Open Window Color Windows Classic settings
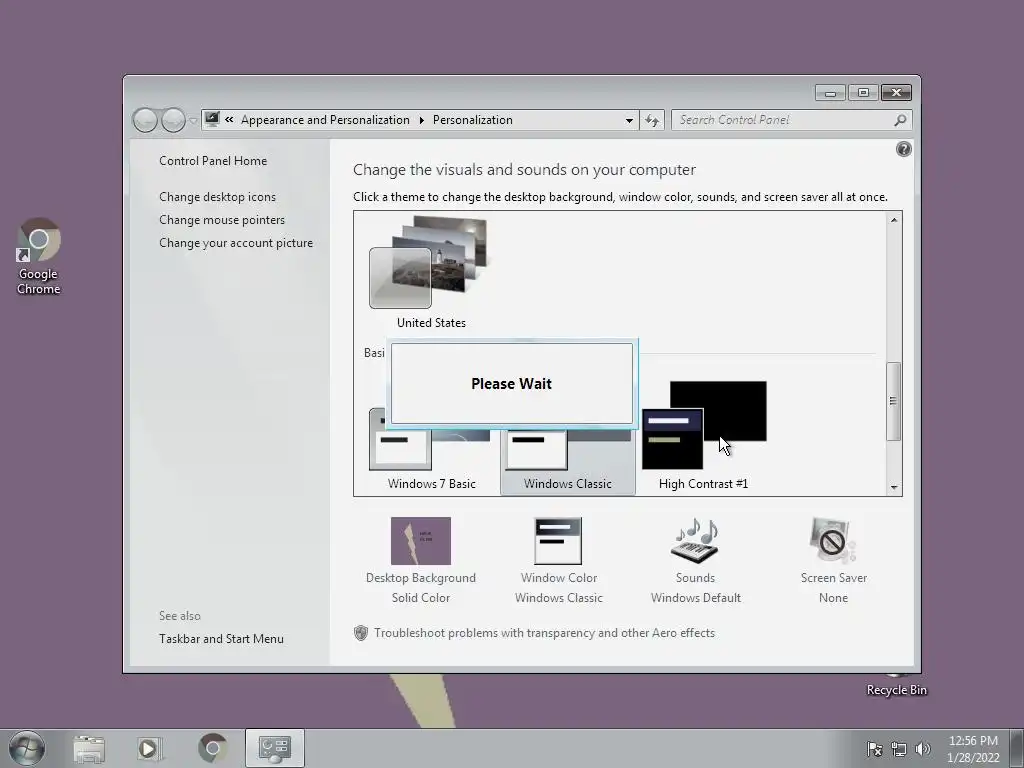Viewport: 1024px width, 768px height. tap(558, 561)
